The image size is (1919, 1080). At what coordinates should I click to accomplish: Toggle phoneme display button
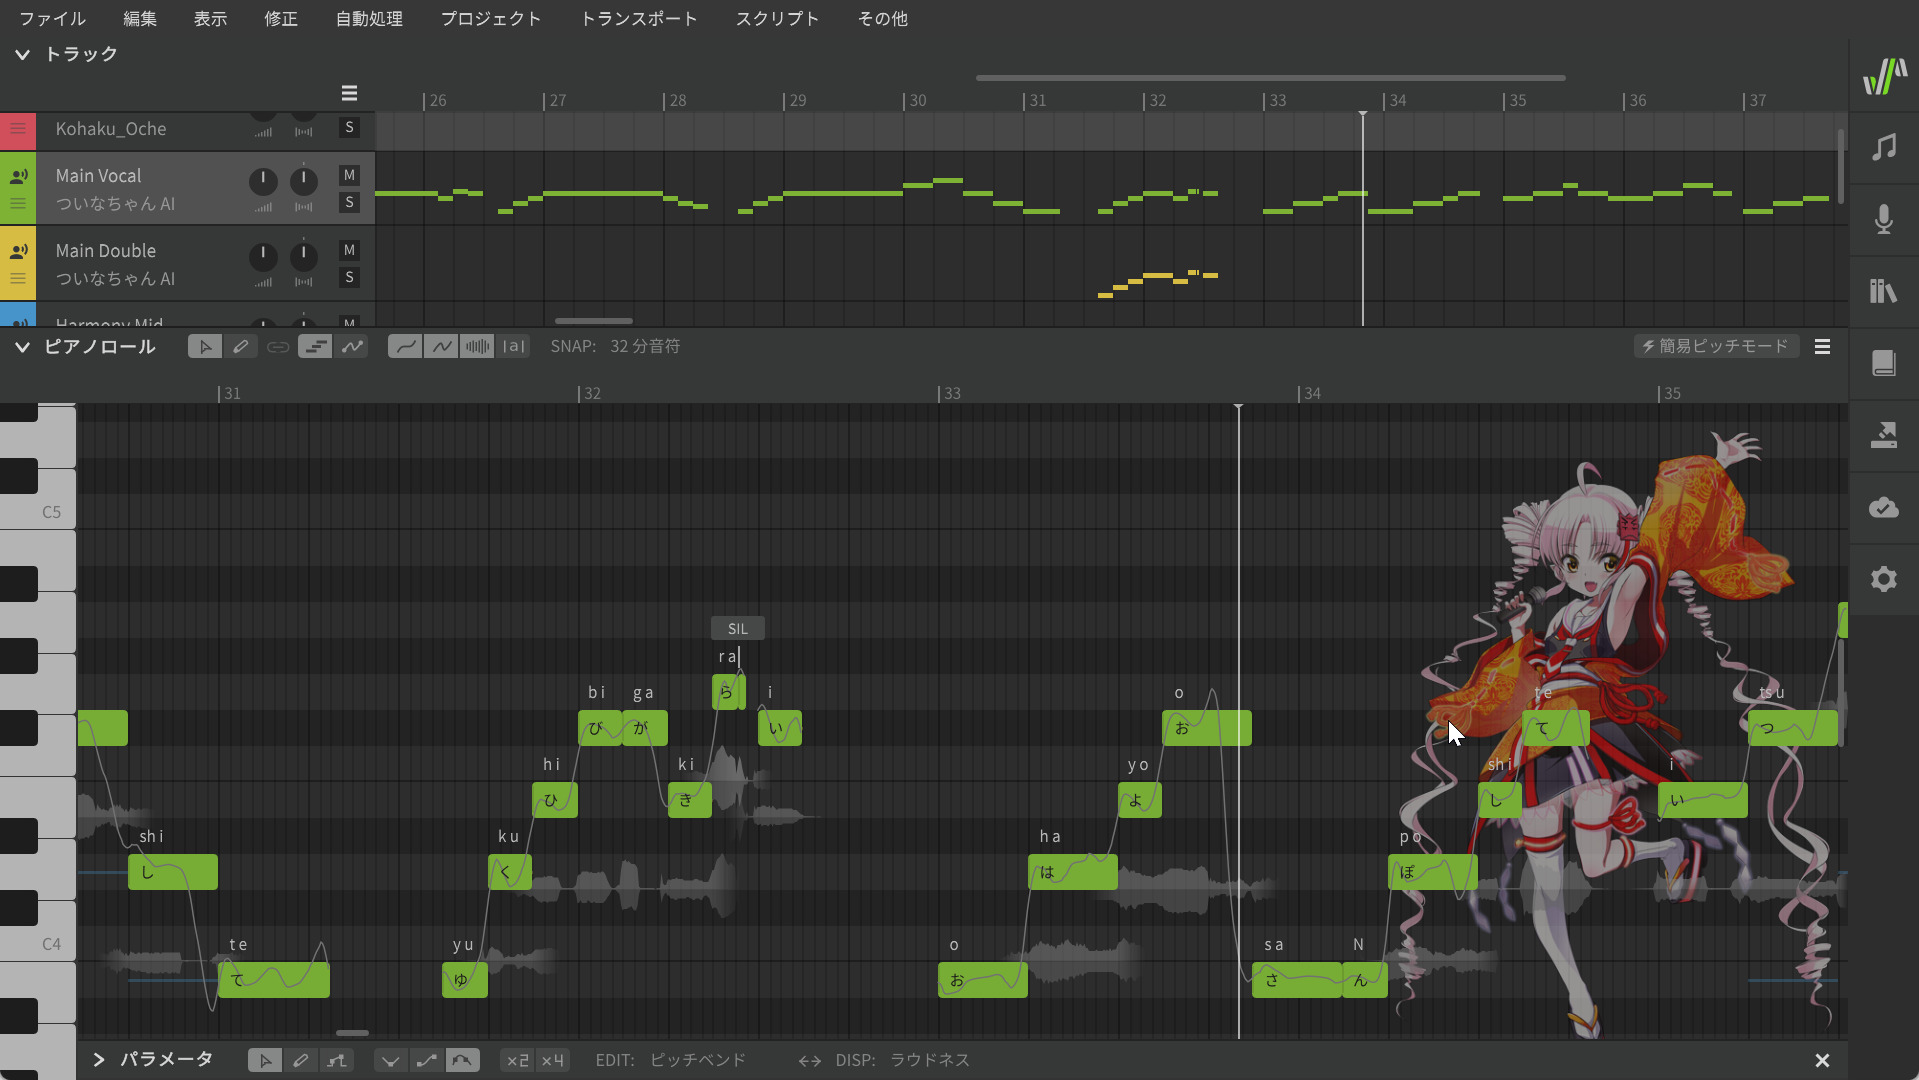(513, 347)
